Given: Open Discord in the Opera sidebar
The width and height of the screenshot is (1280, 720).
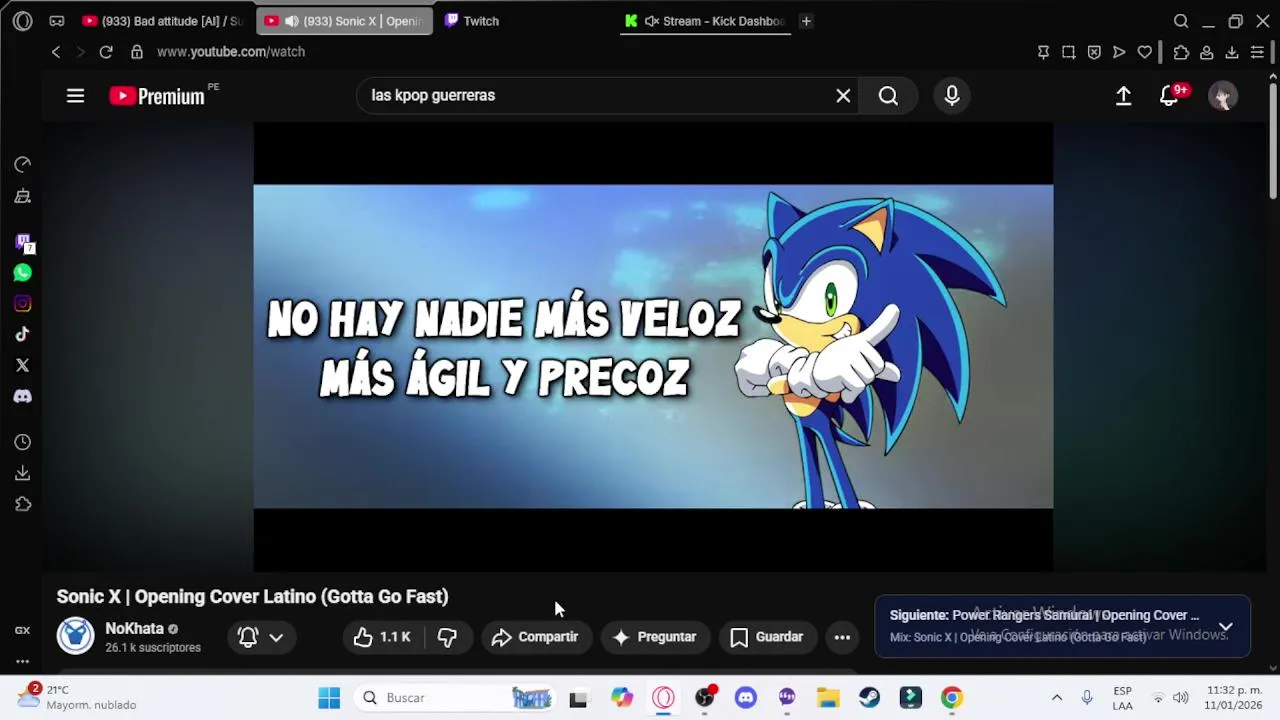Looking at the screenshot, I should coord(23,397).
